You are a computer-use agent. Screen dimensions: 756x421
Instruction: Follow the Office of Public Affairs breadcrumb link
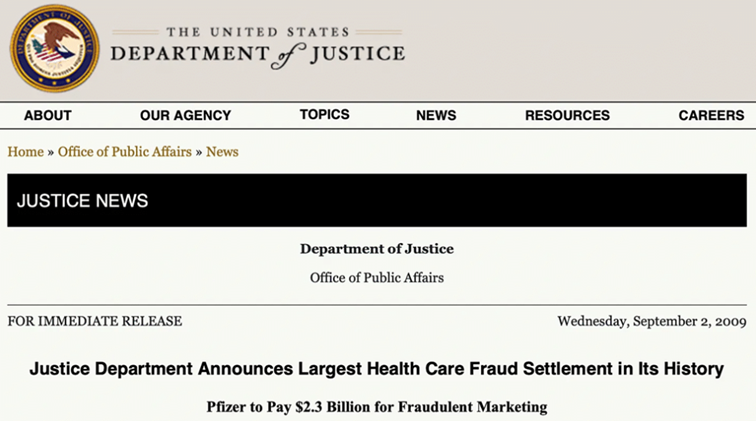[124, 152]
